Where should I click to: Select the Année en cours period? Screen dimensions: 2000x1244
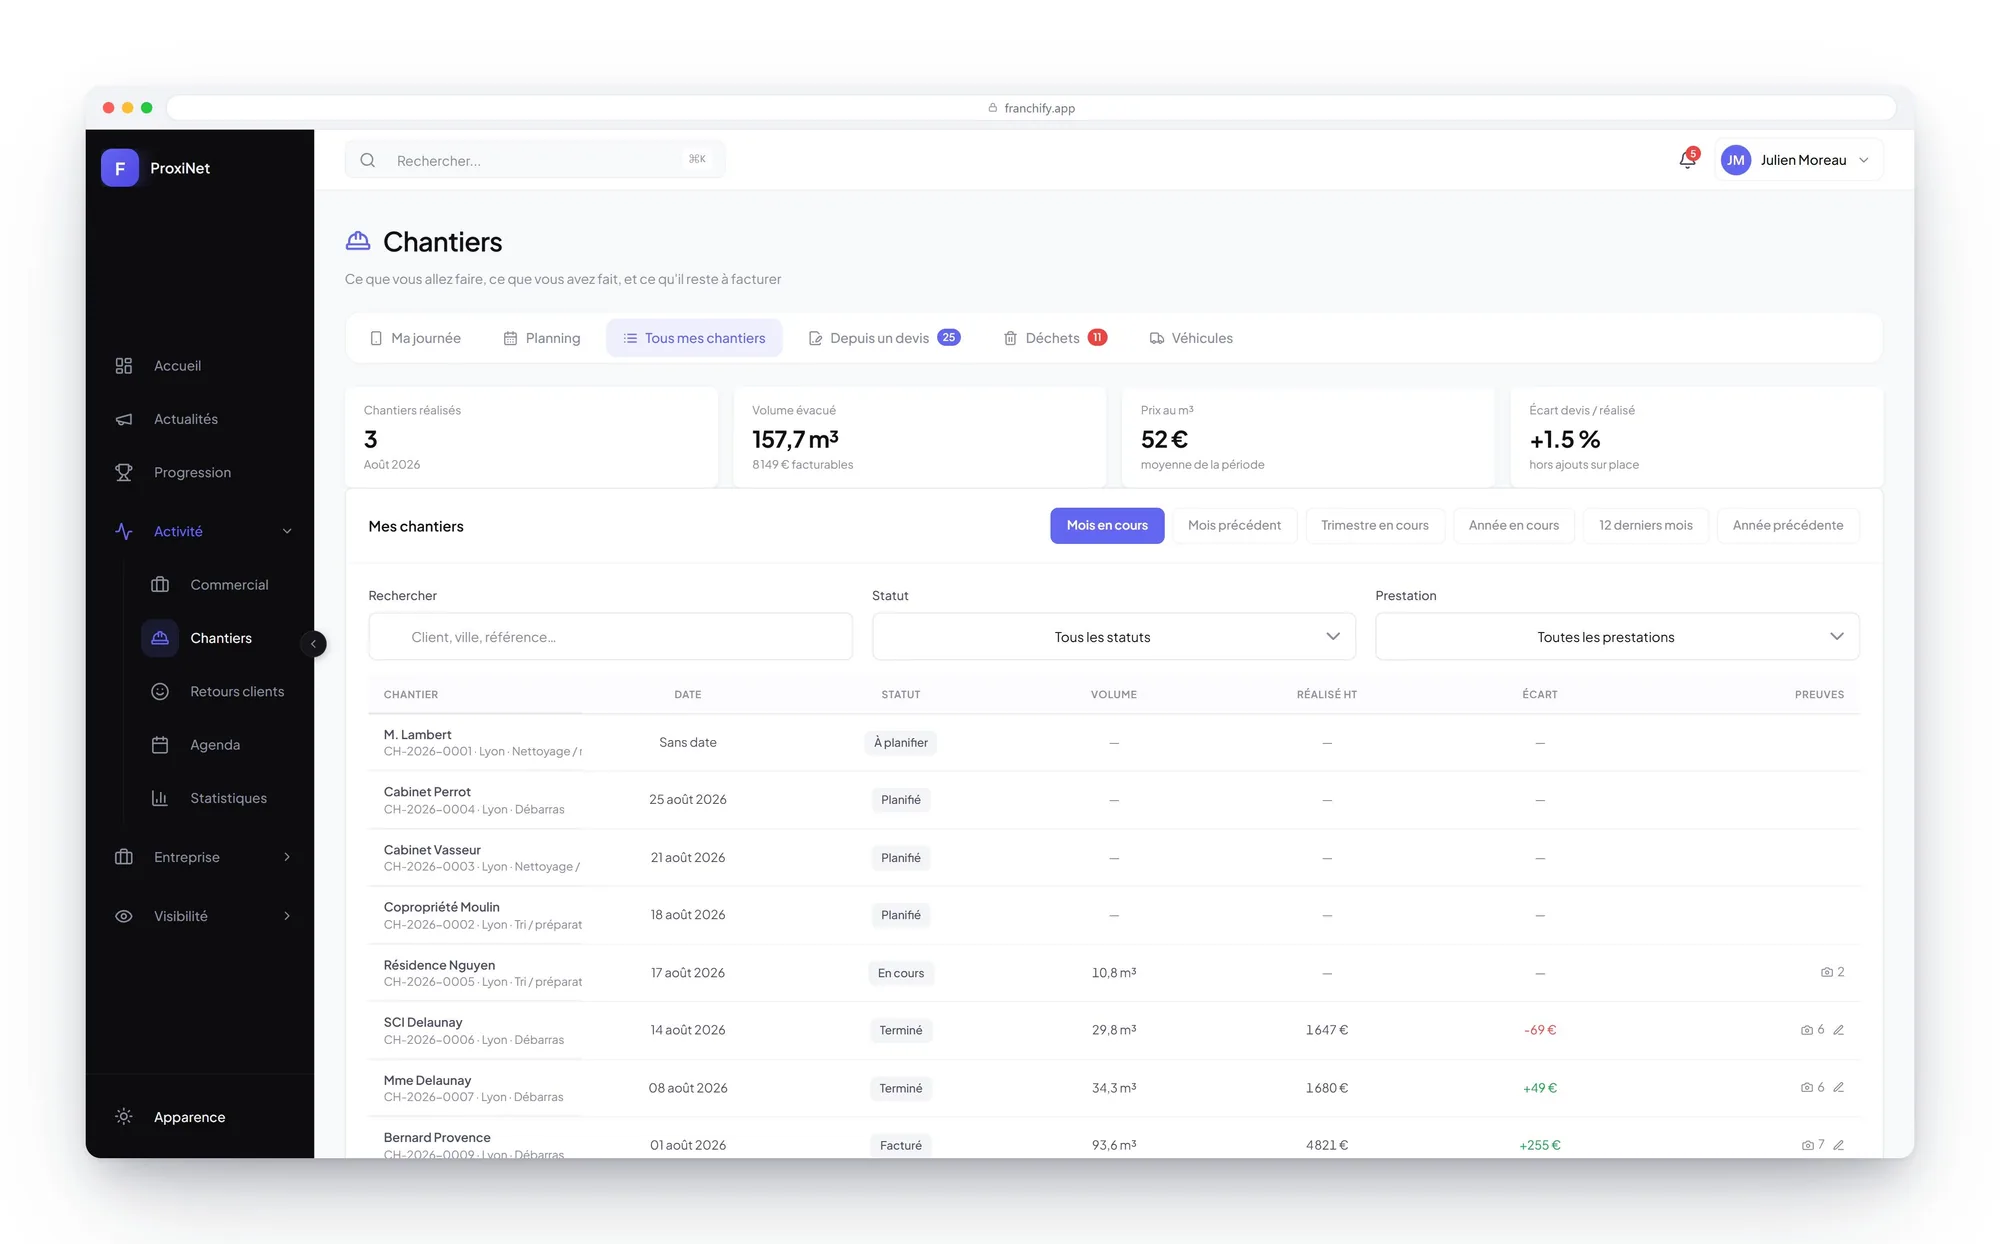click(1514, 526)
